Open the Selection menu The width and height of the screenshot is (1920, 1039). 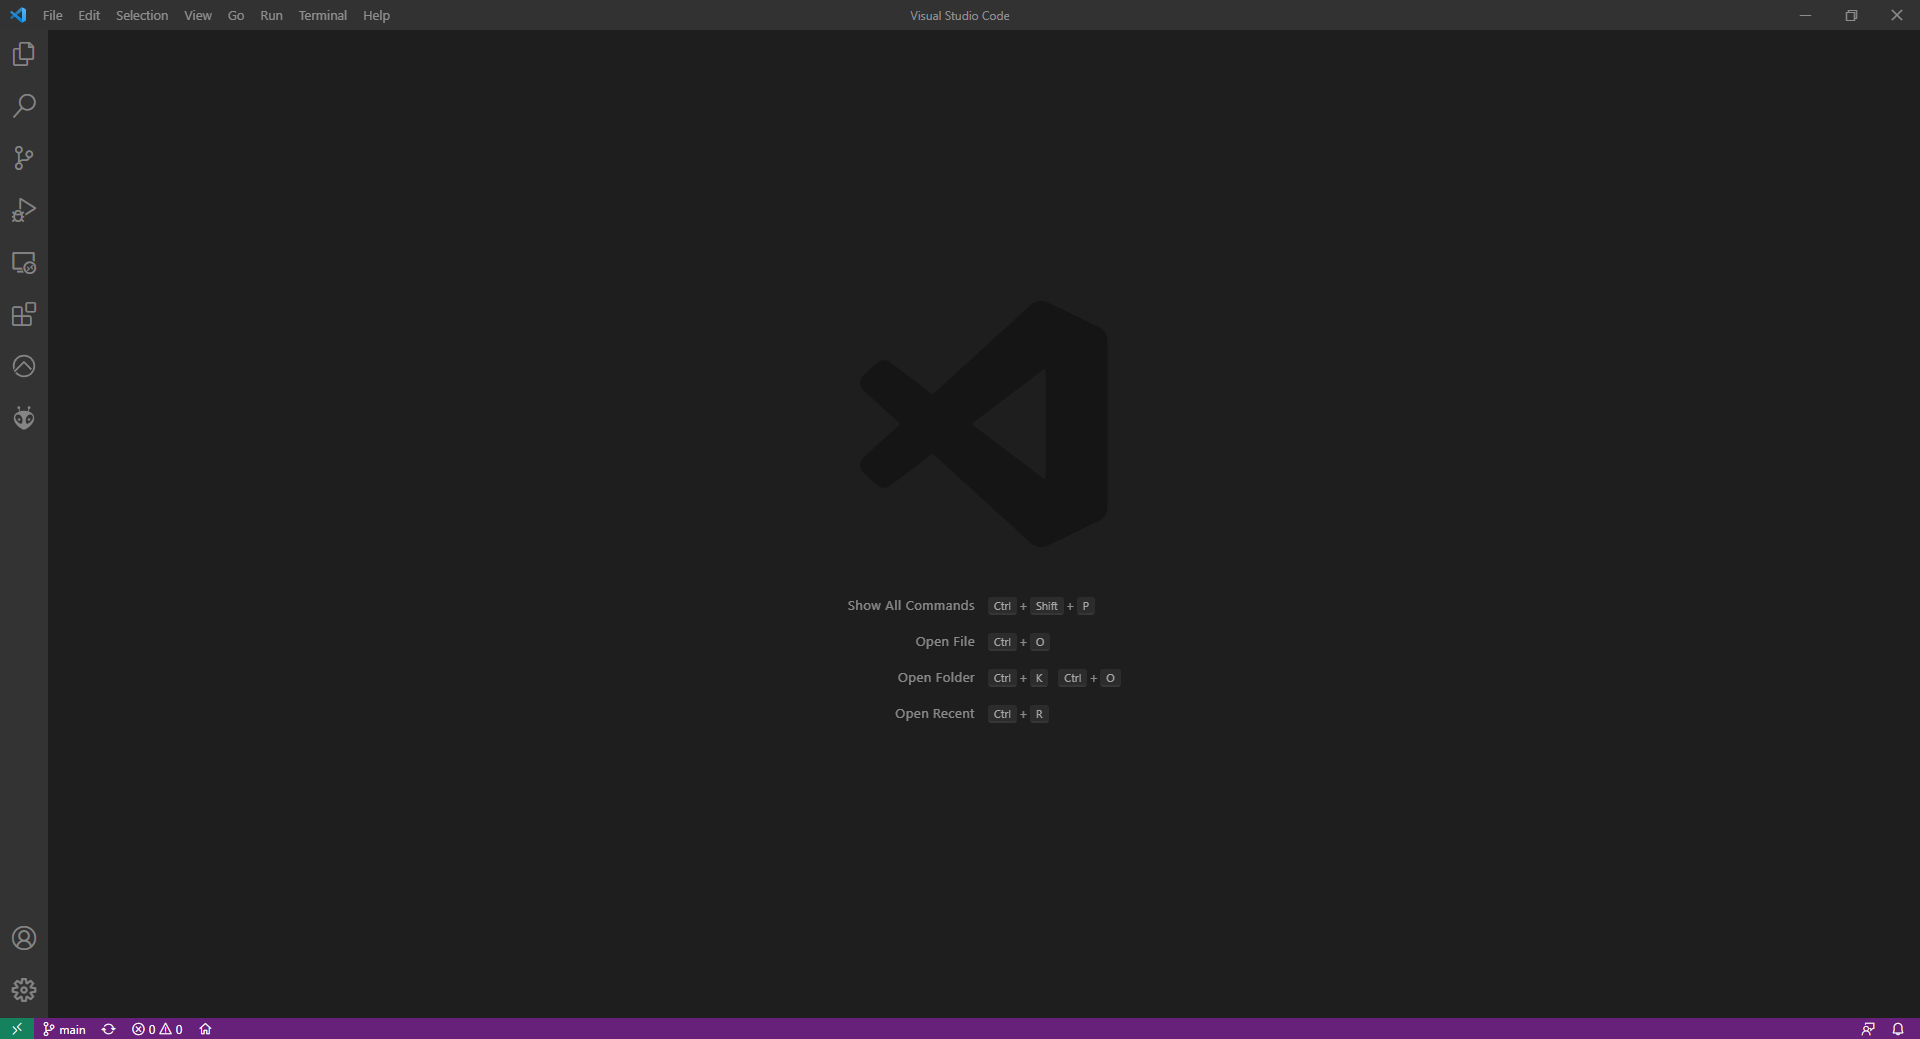pyautogui.click(x=142, y=15)
